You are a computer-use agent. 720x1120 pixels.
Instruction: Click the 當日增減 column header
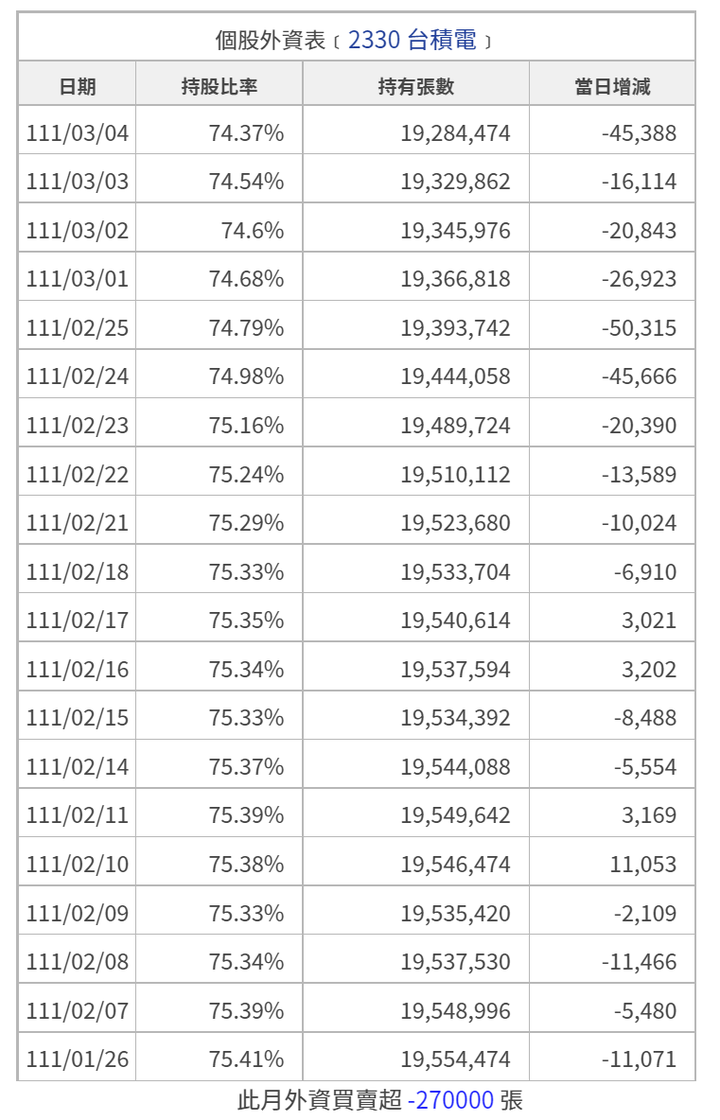coord(612,86)
